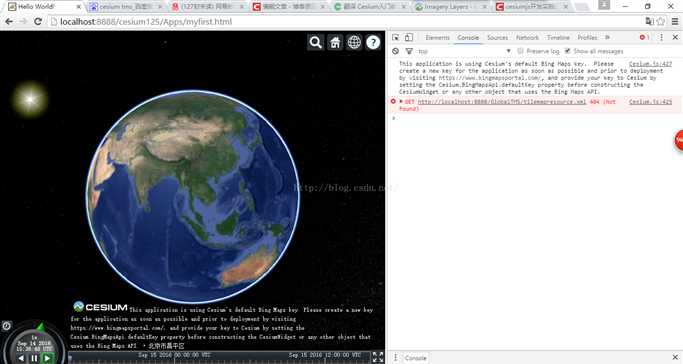The image size is (683, 364).
Task: Click the Cesium home view button
Action: coord(335,42)
